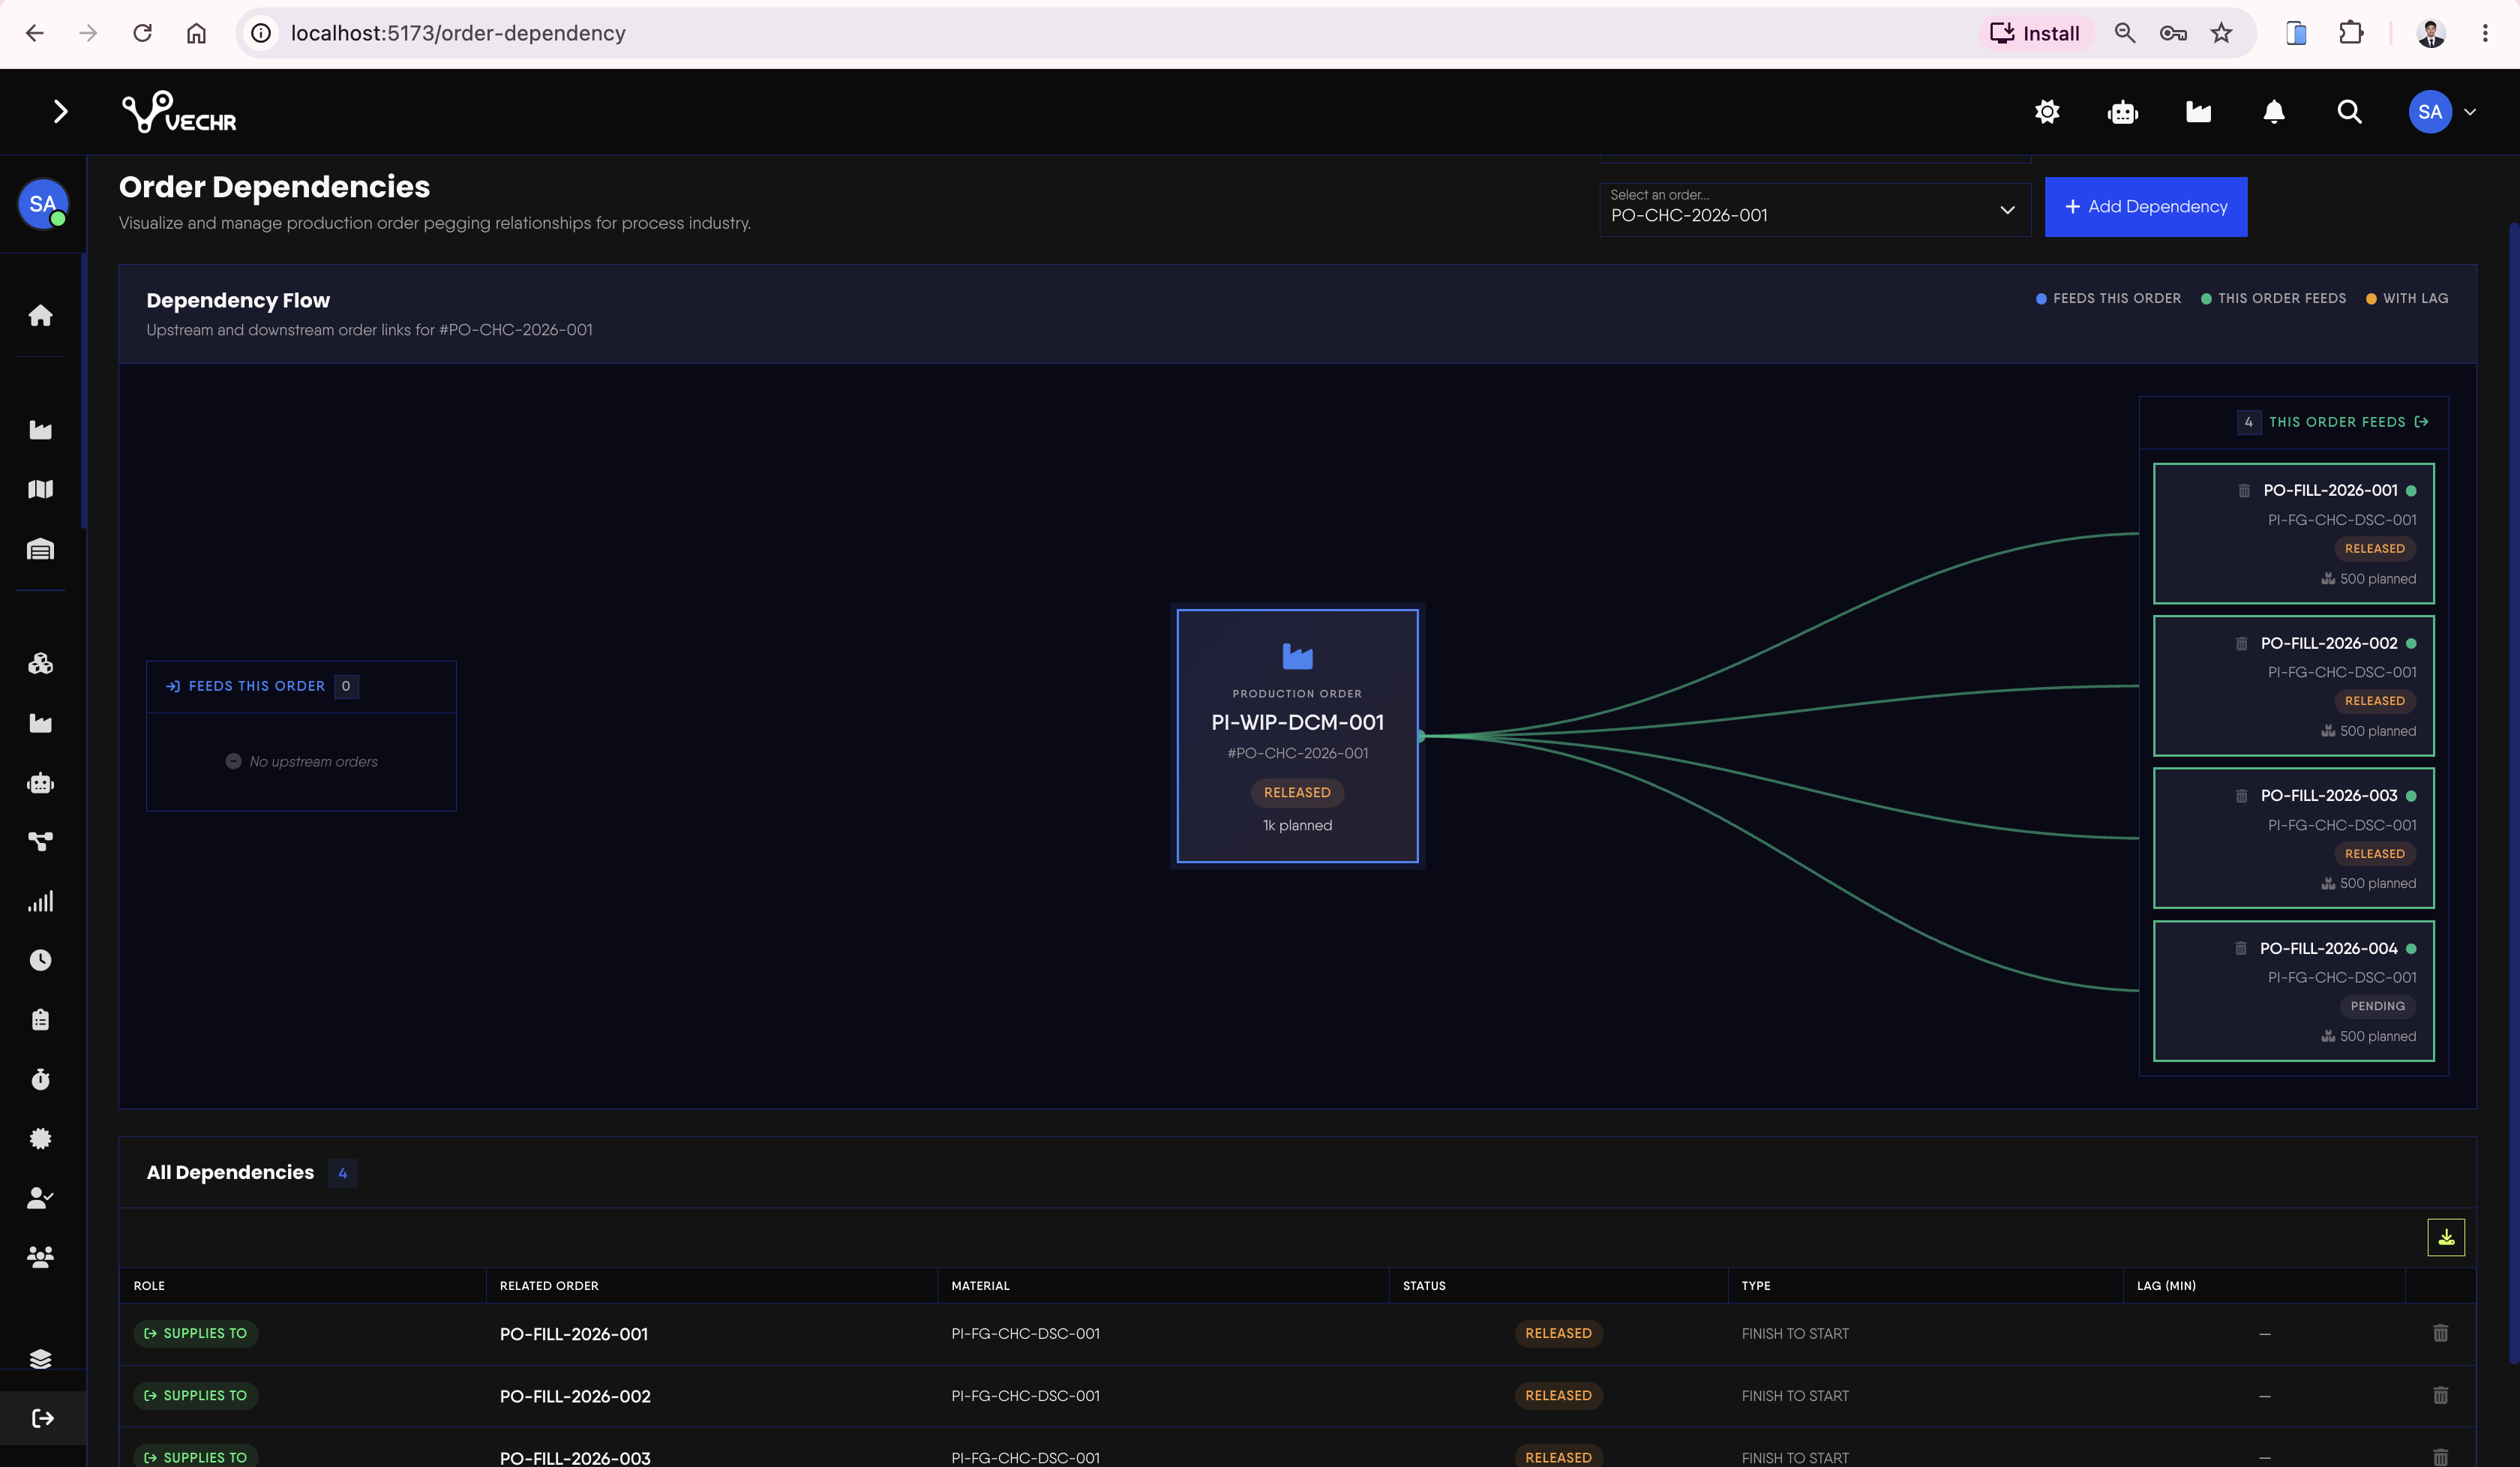Open the map icon in the sidebar

[40, 489]
